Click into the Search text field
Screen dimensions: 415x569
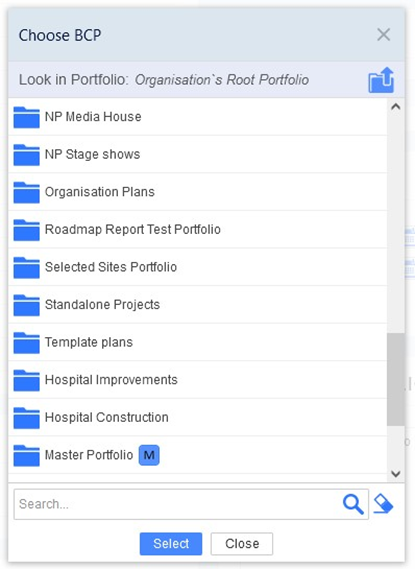coord(178,504)
